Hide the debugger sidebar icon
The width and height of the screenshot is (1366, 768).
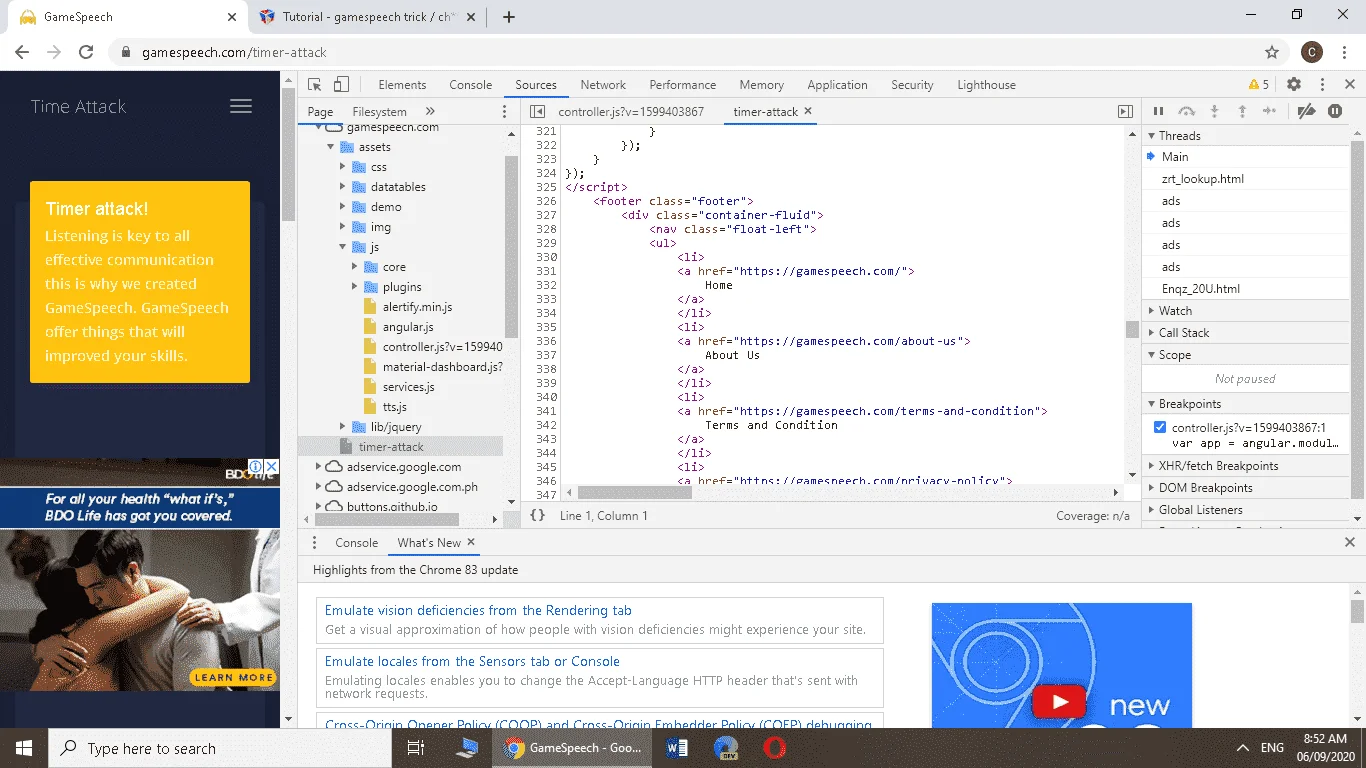click(x=1125, y=112)
